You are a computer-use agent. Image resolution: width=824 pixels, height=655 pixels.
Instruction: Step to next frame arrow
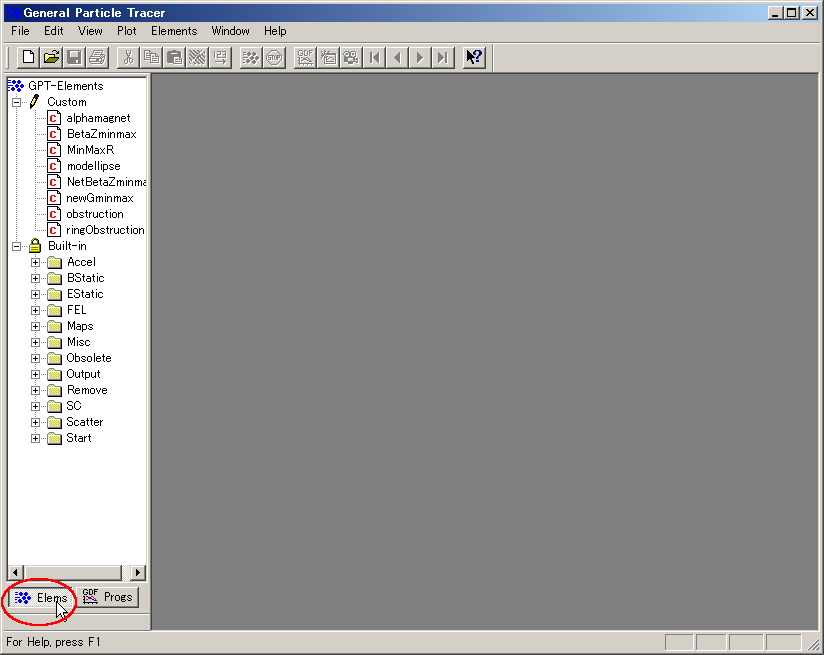(x=420, y=57)
